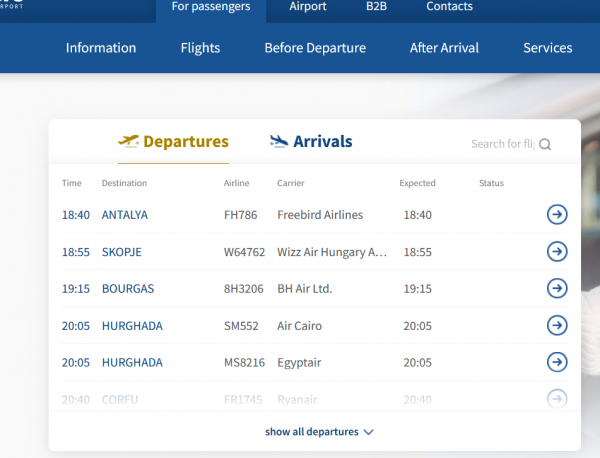This screenshot has height=458, width=600.
Task: Open the B2B top tab
Action: click(x=375, y=7)
